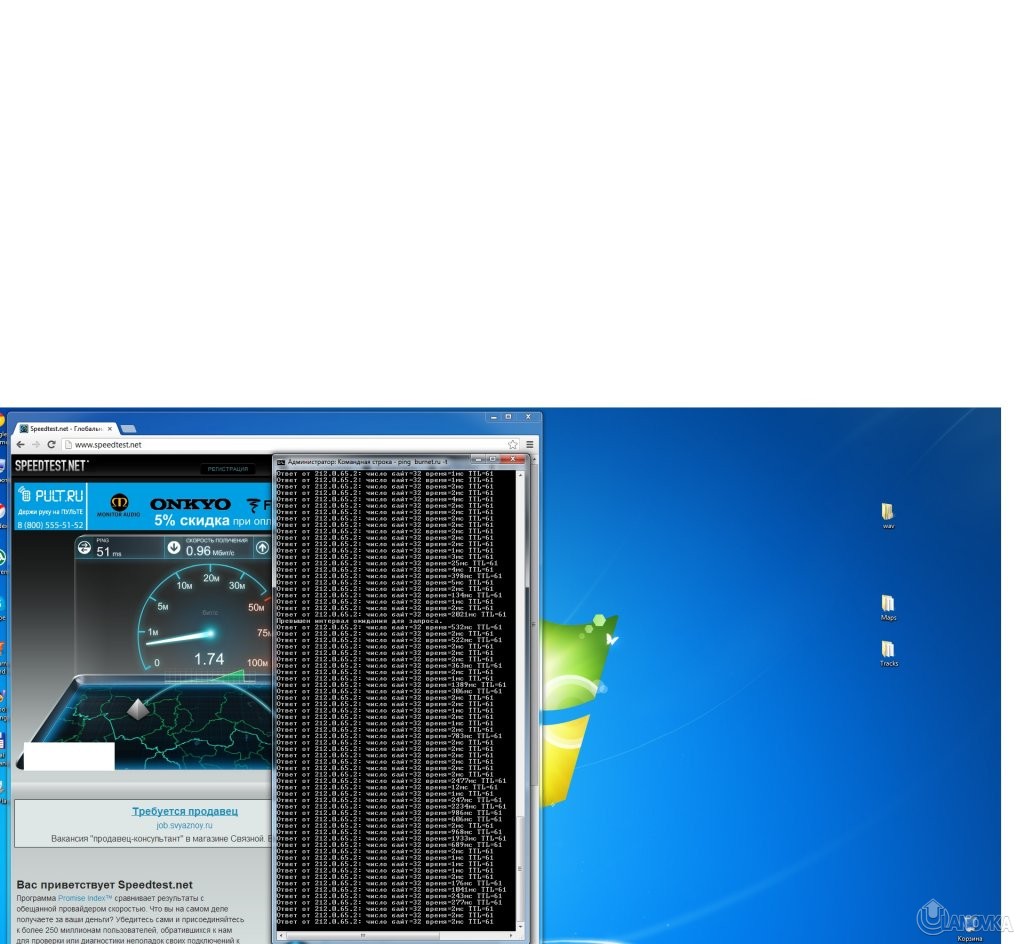Image resolution: width=1024 pixels, height=944 pixels.
Task: Click the 1.74 speedometer reading
Action: [x=209, y=659]
